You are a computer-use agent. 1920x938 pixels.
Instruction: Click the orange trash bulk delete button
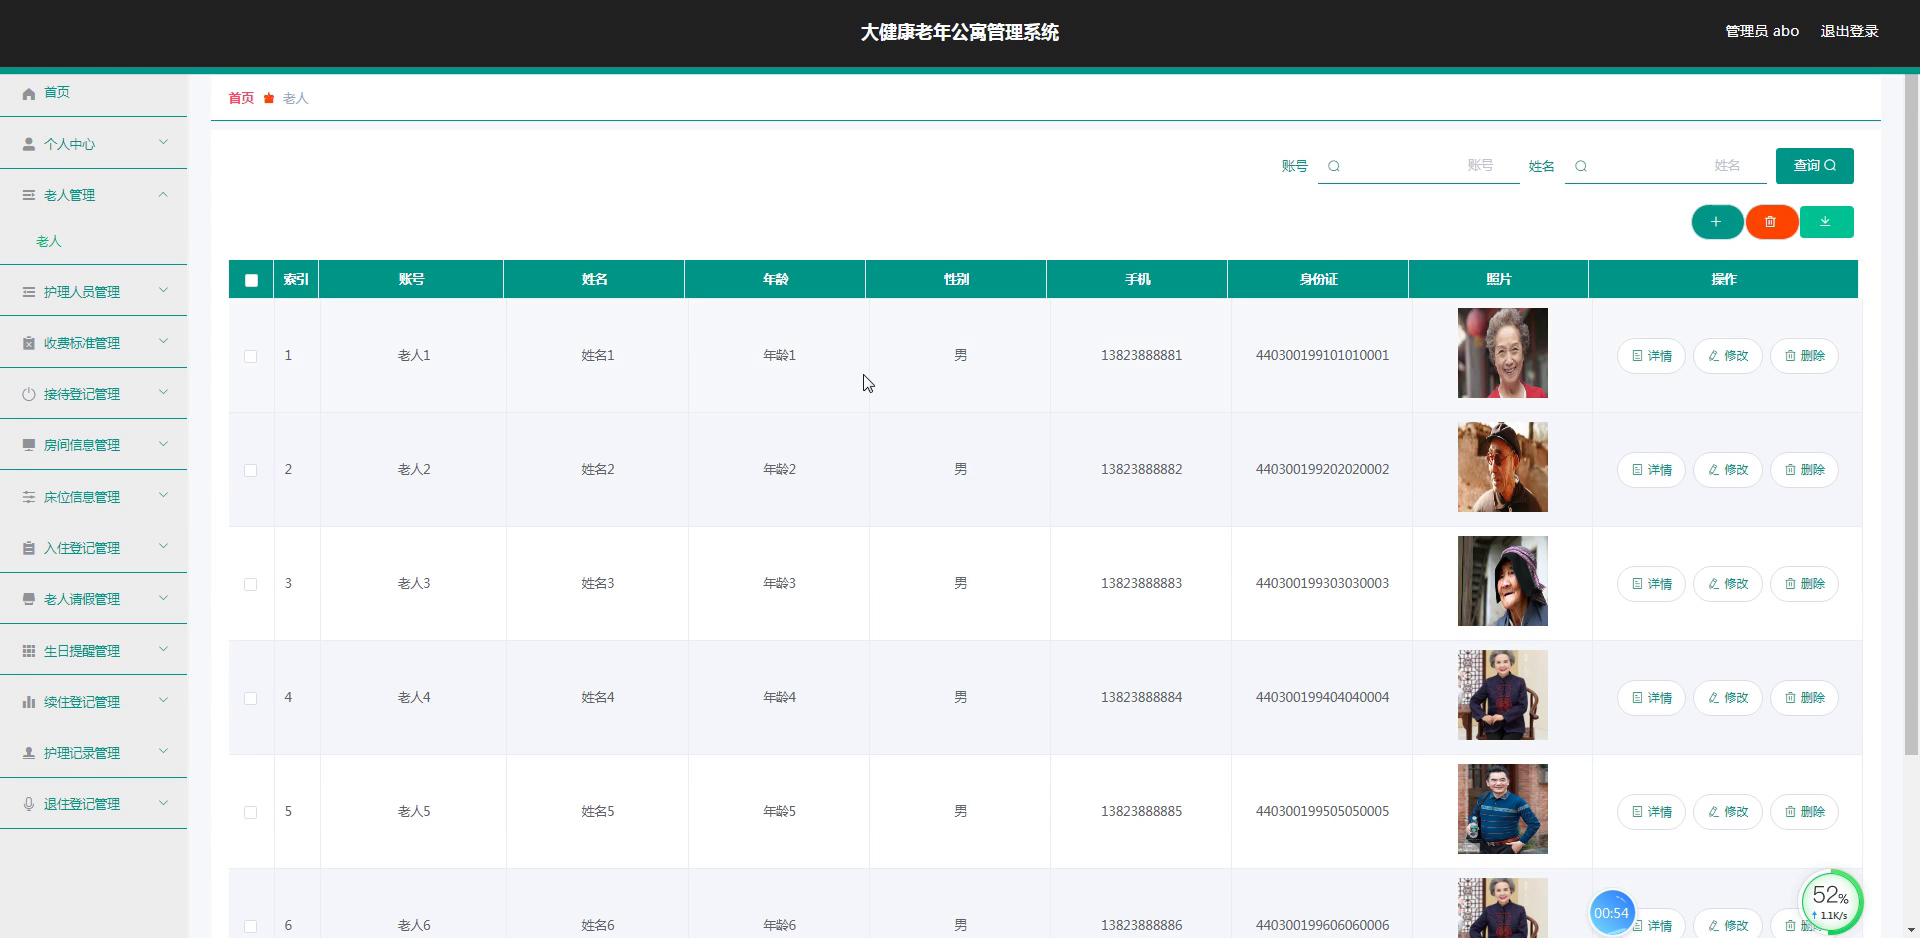[1771, 222]
